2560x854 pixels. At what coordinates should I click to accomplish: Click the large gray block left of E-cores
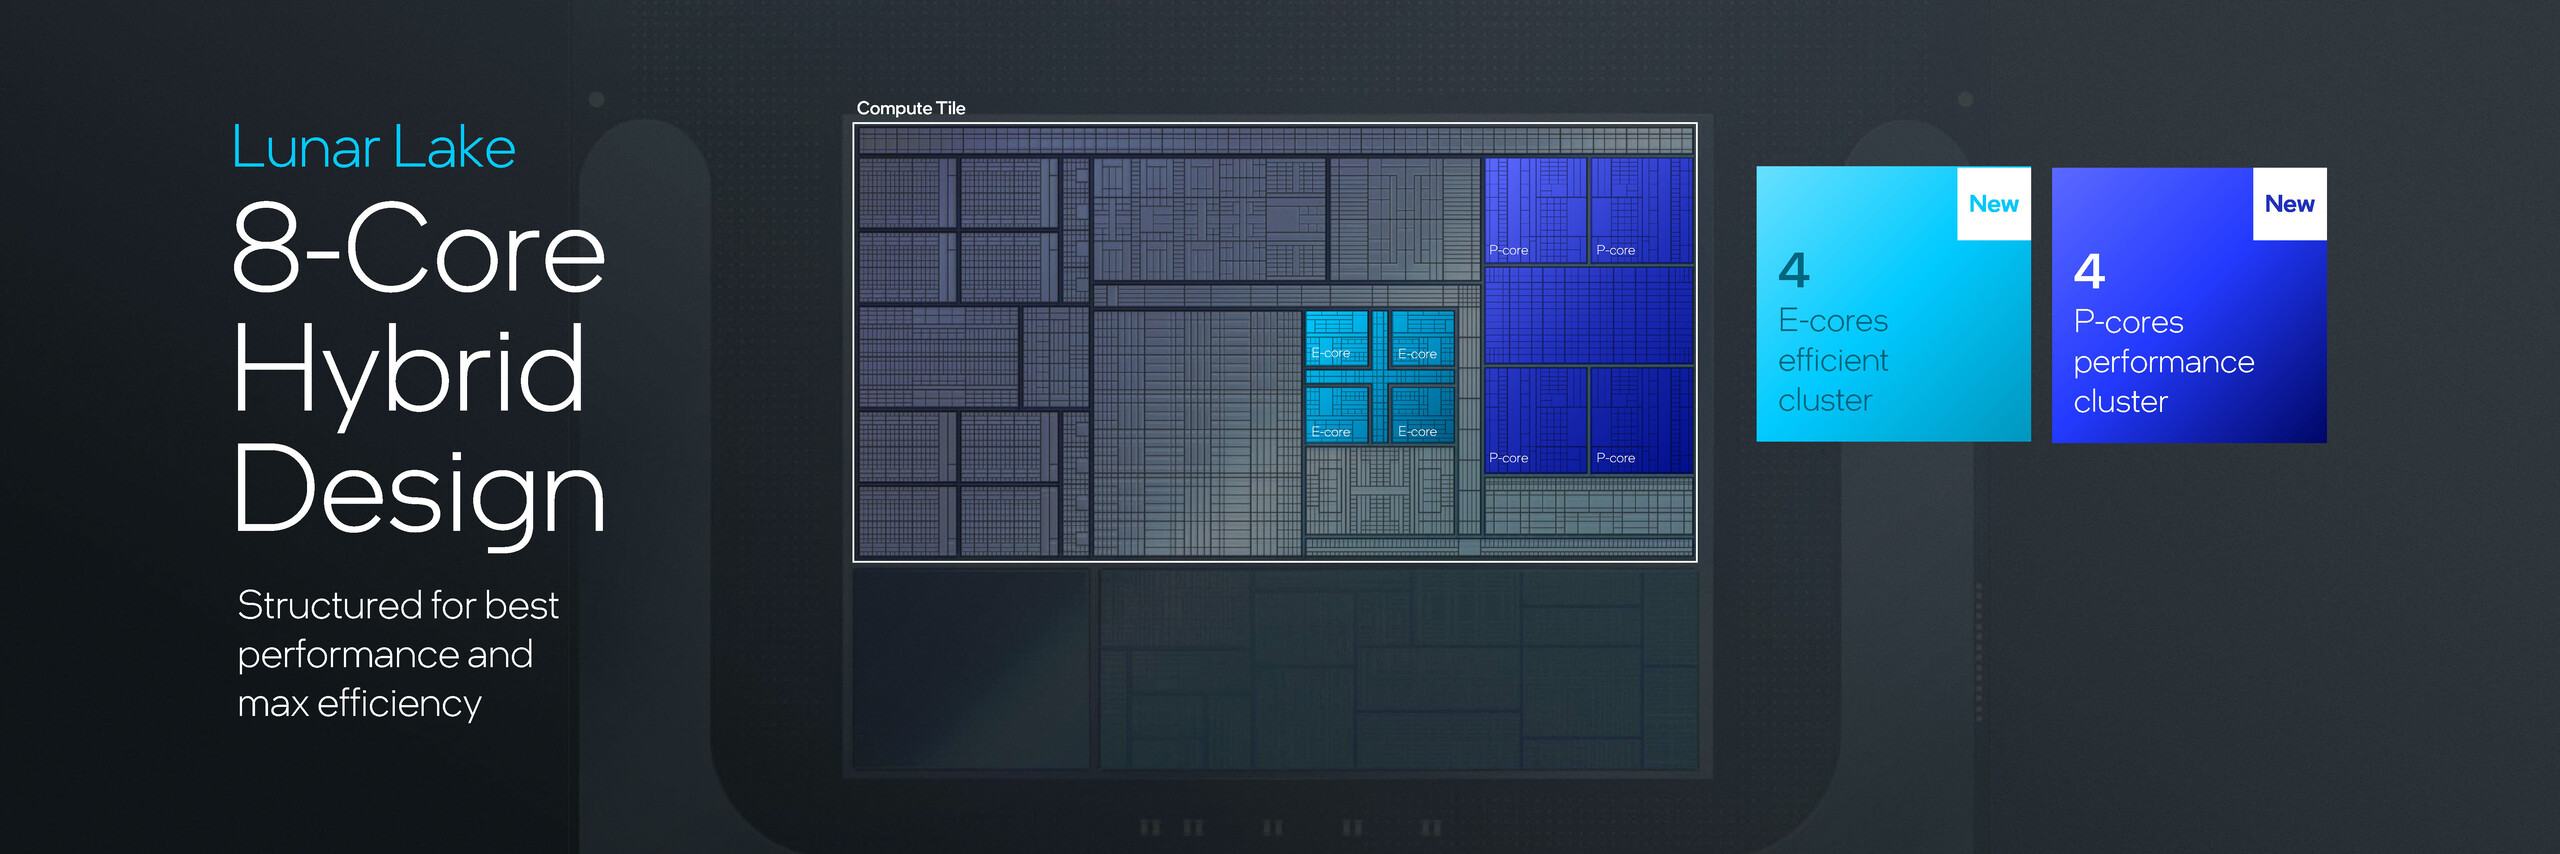coord(1197,432)
